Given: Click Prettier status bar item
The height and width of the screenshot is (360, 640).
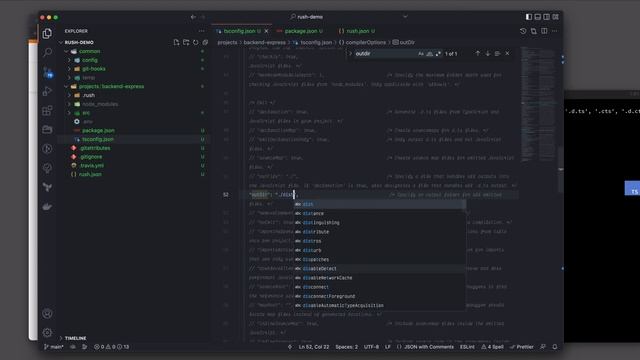Looking at the screenshot, I should [522, 347].
